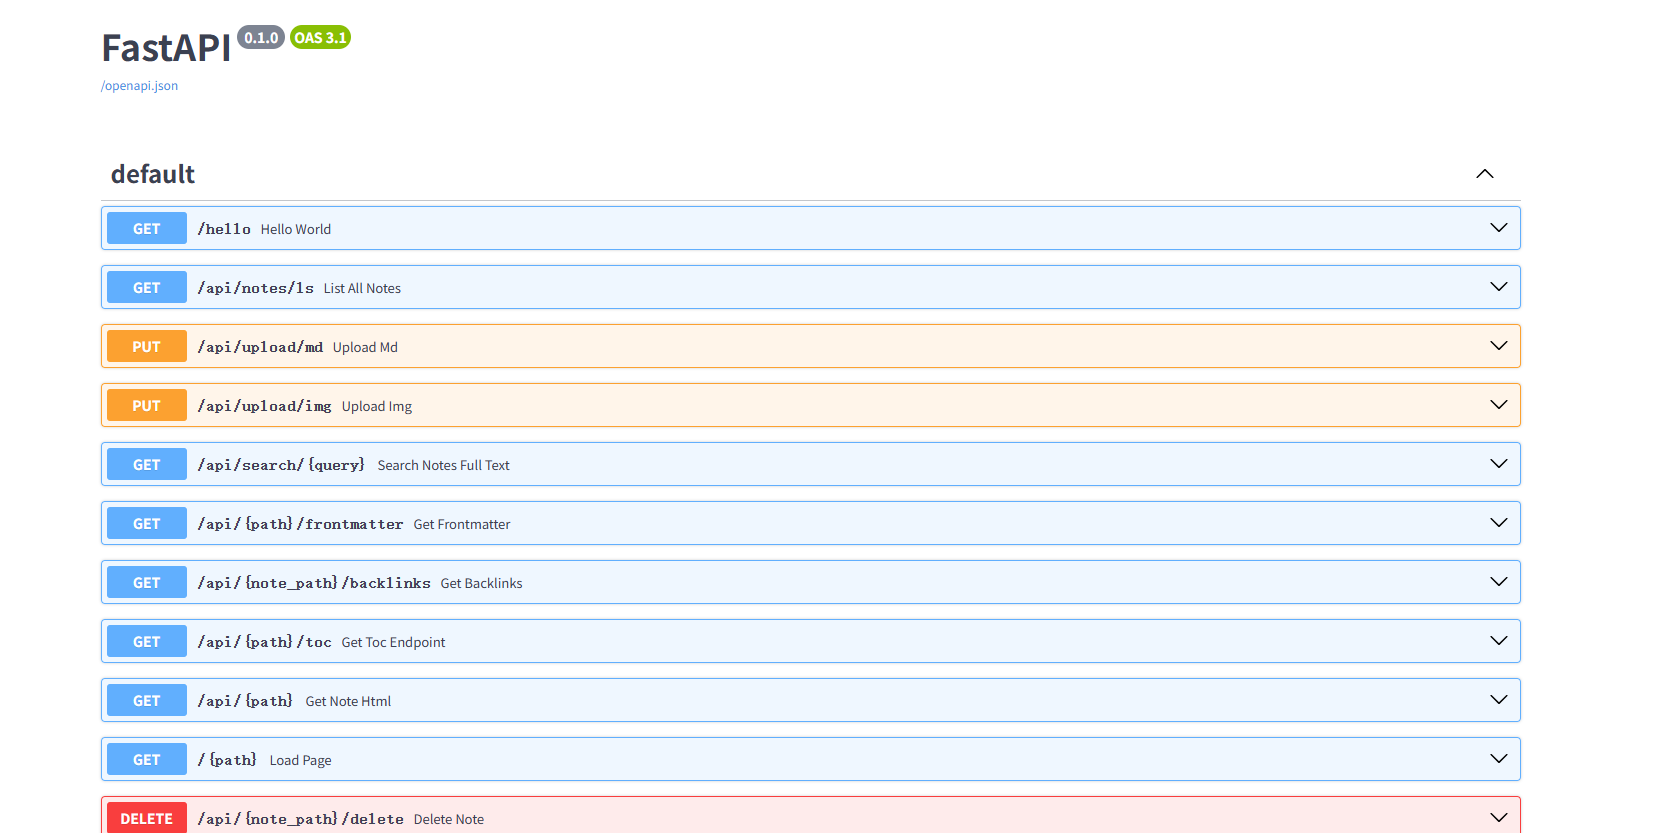The height and width of the screenshot is (833, 1677).
Task: Expand the Delete Note endpoint chevron
Action: click(x=1499, y=818)
